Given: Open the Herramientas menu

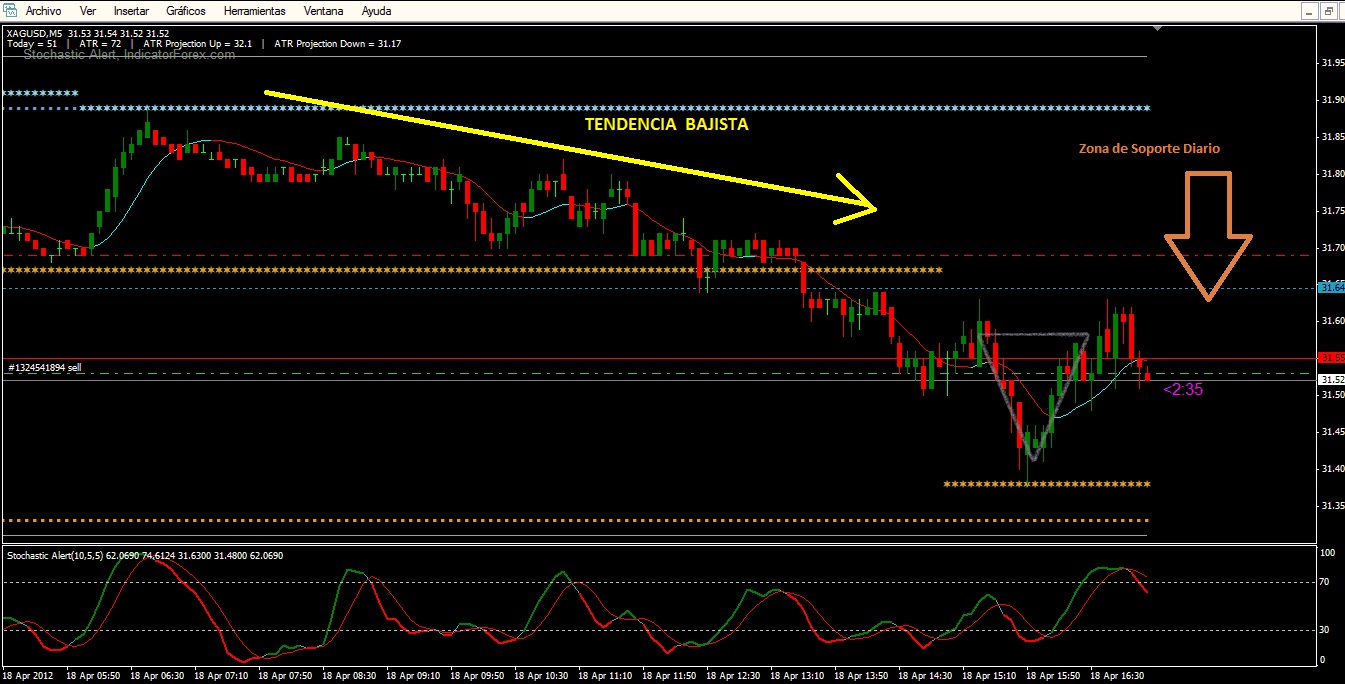Looking at the screenshot, I should (x=254, y=11).
